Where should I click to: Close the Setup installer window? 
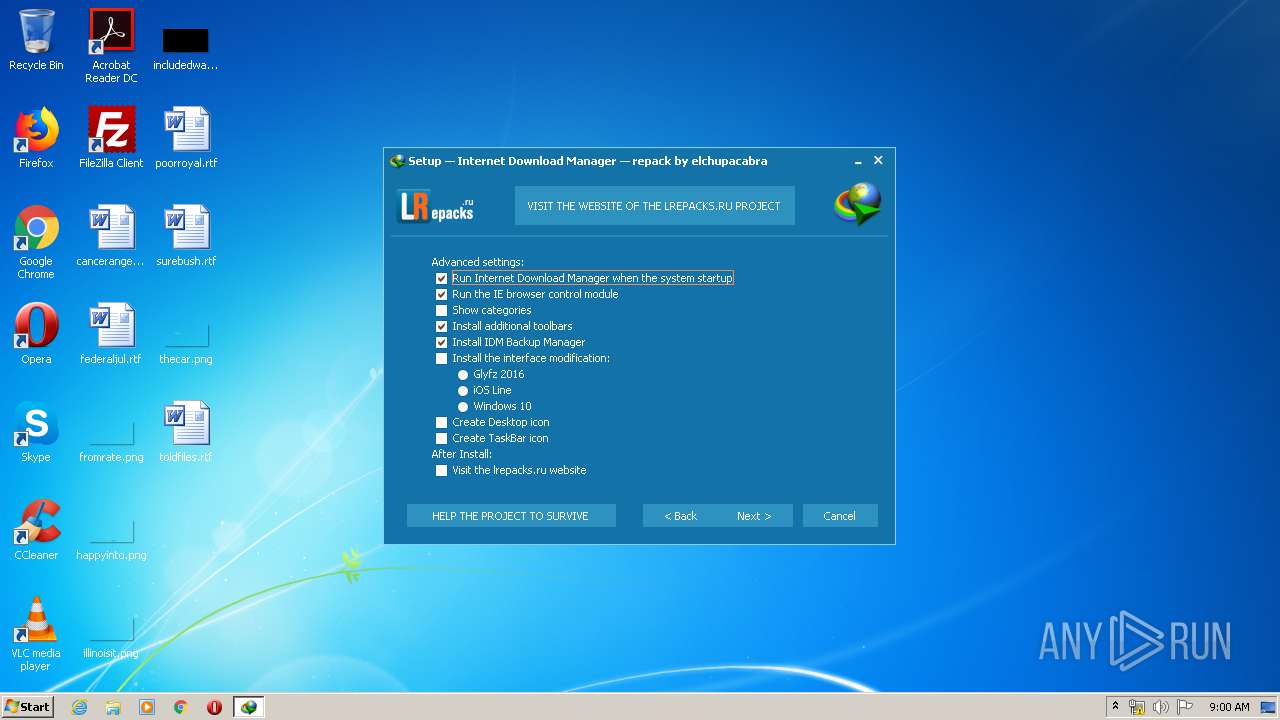pos(878,160)
